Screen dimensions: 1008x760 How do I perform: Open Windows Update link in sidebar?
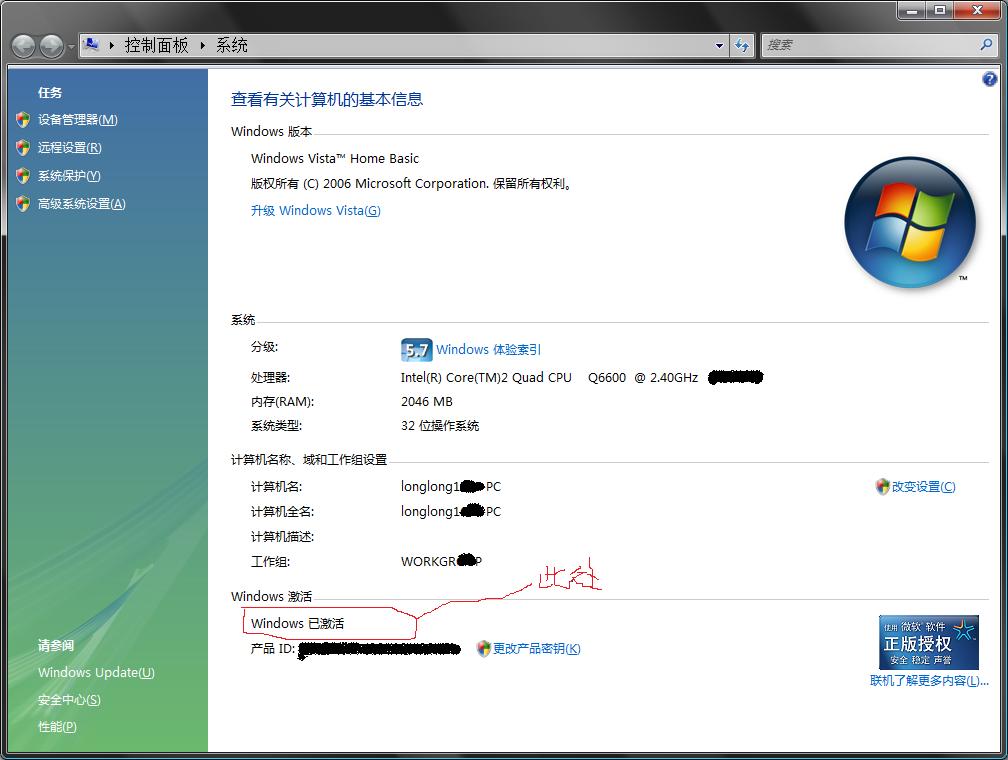coord(96,673)
